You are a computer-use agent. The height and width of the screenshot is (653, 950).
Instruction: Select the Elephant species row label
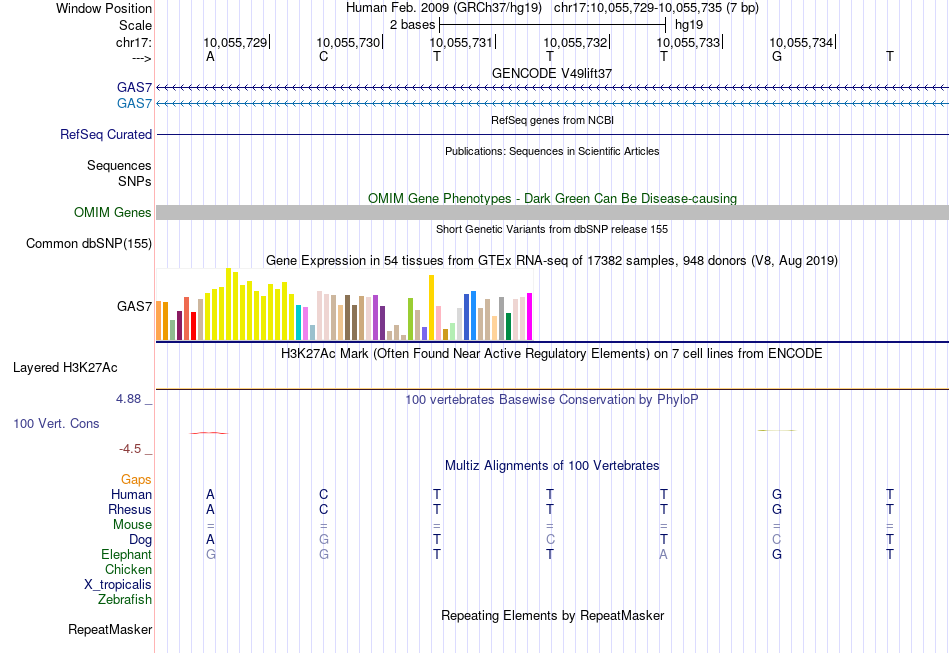[x=126, y=554]
